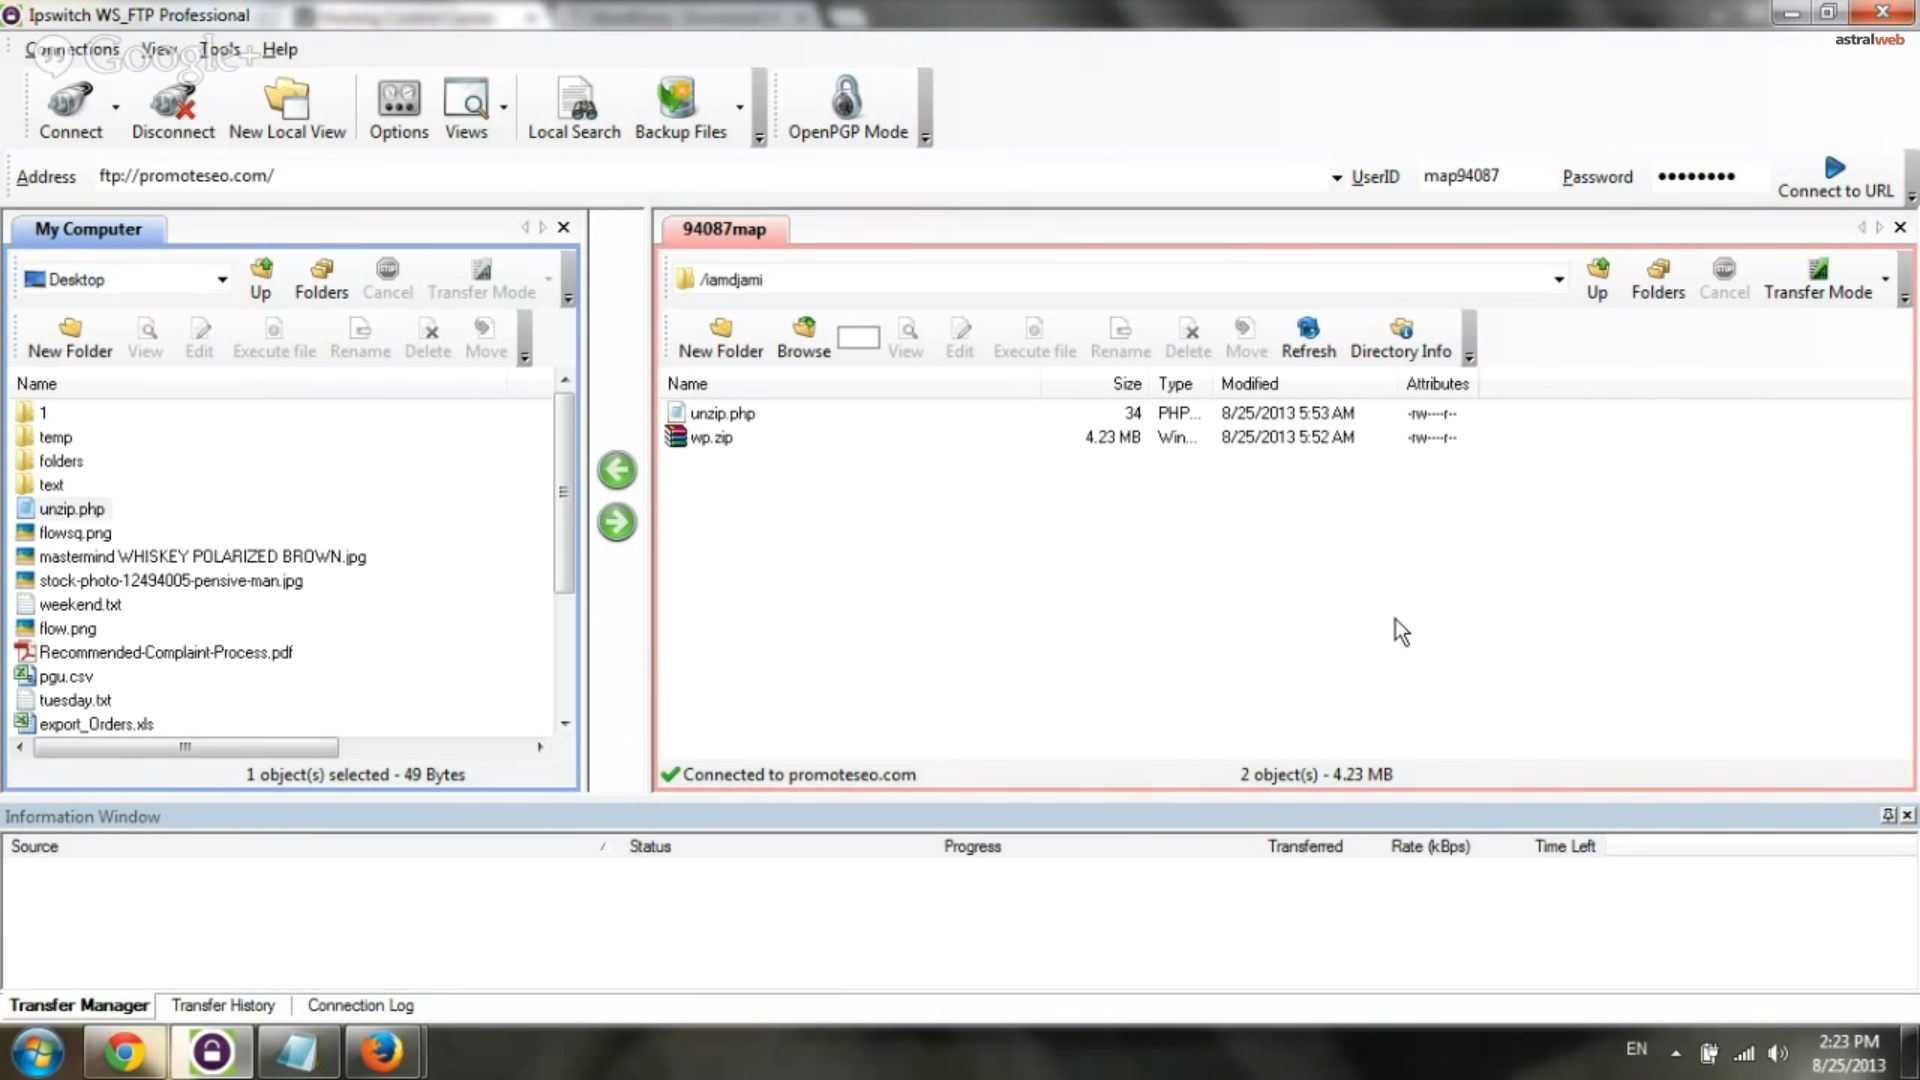Select Recommended-Complaint-Process.pdf
The height and width of the screenshot is (1080, 1920).
(x=165, y=652)
